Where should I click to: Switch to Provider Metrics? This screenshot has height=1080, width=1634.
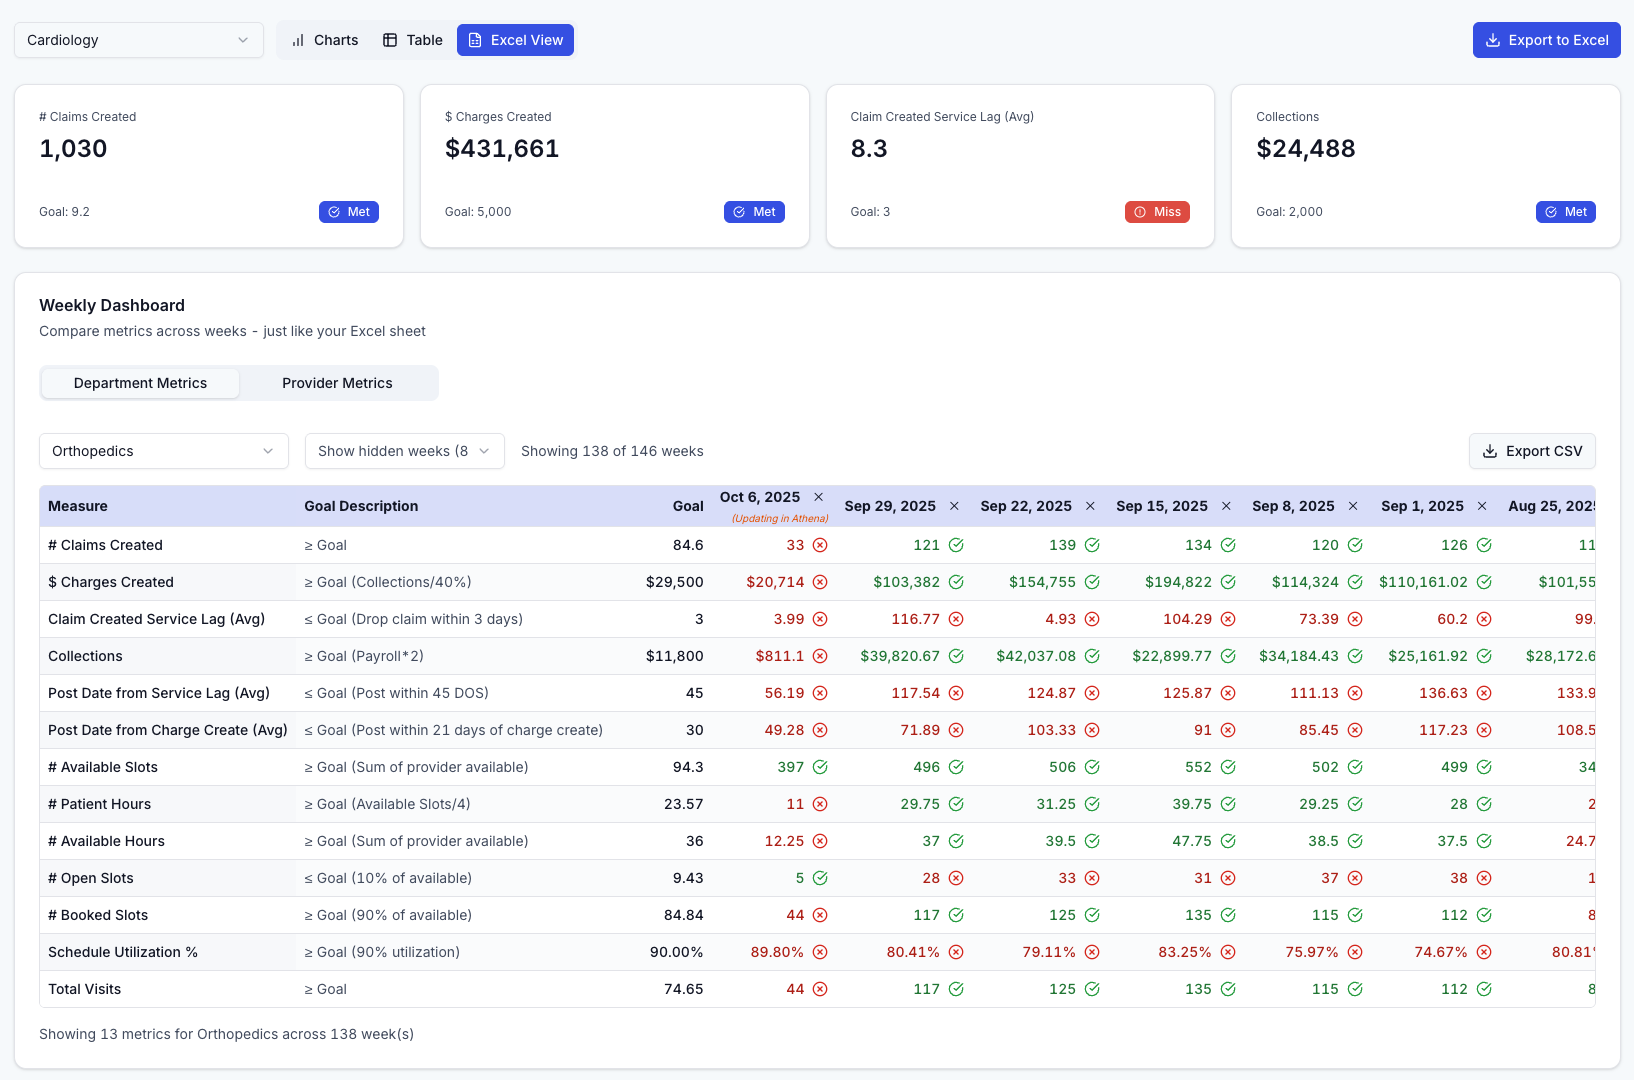point(337,383)
